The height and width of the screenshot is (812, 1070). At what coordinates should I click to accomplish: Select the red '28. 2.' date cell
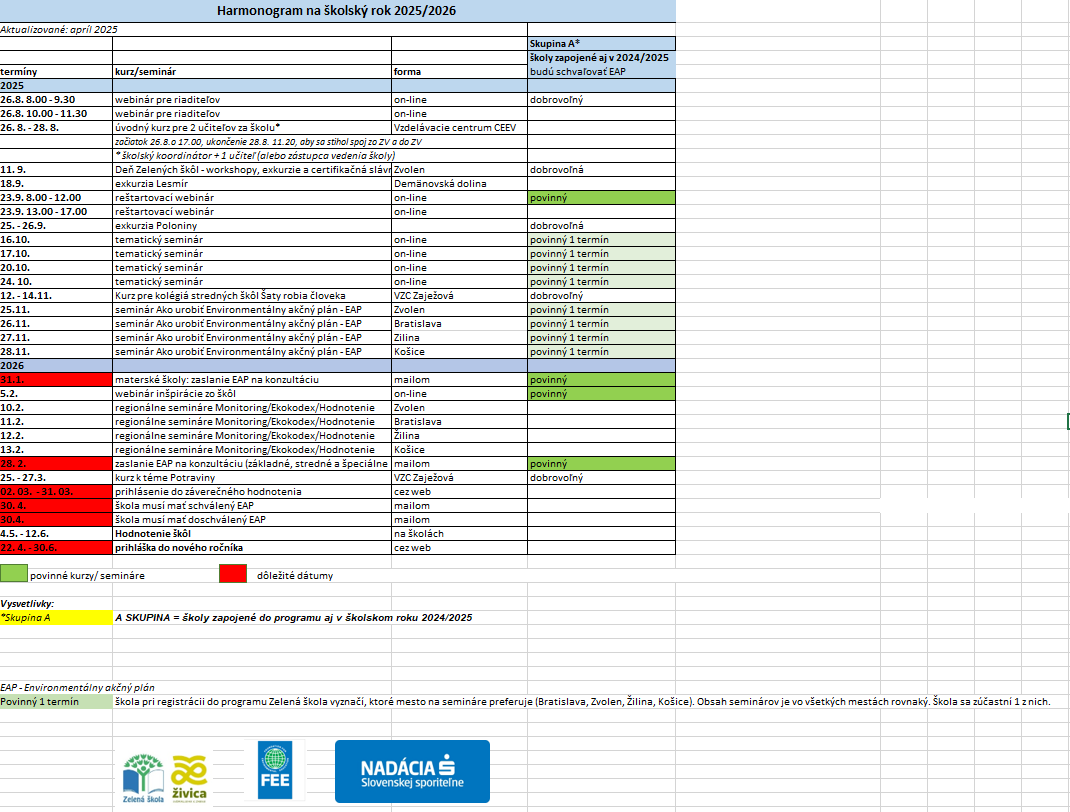(x=56, y=463)
